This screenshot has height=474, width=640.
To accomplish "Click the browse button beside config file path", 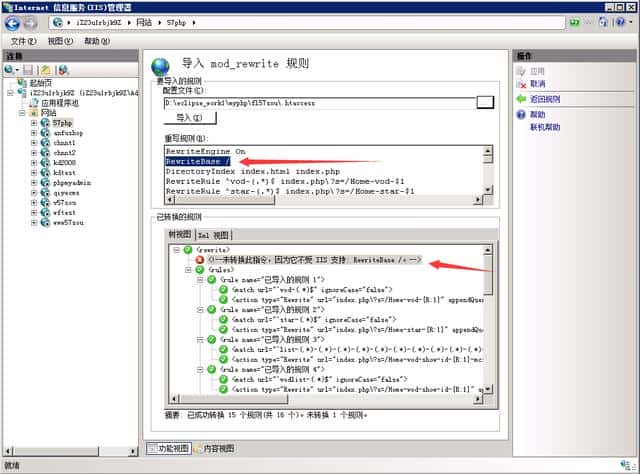I will pyautogui.click(x=485, y=102).
